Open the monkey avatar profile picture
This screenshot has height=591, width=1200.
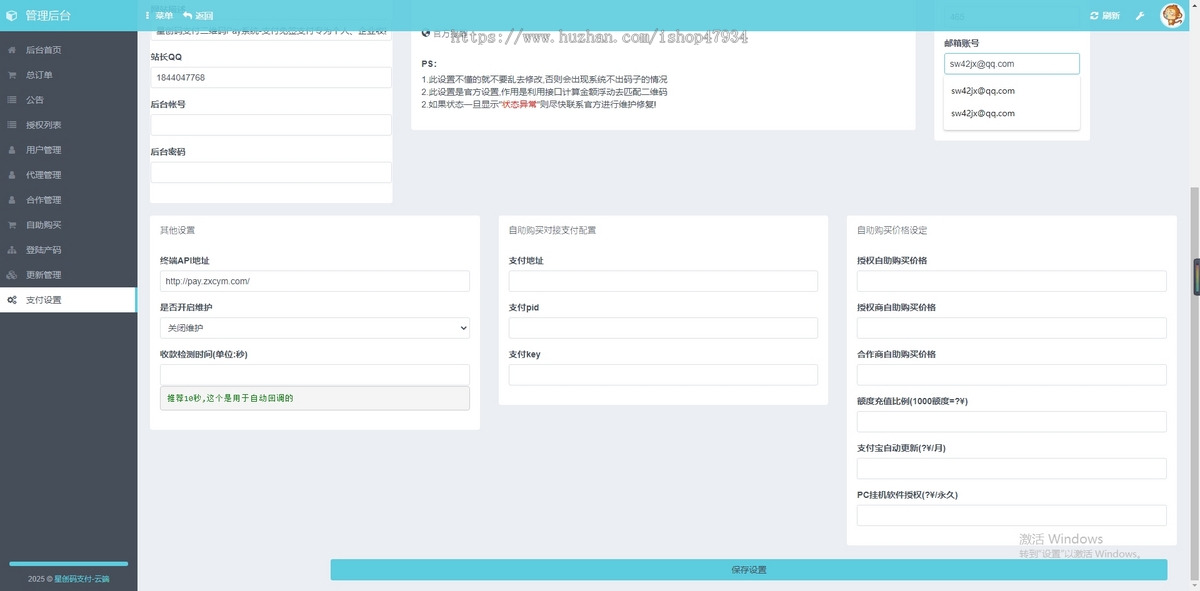click(x=1171, y=15)
